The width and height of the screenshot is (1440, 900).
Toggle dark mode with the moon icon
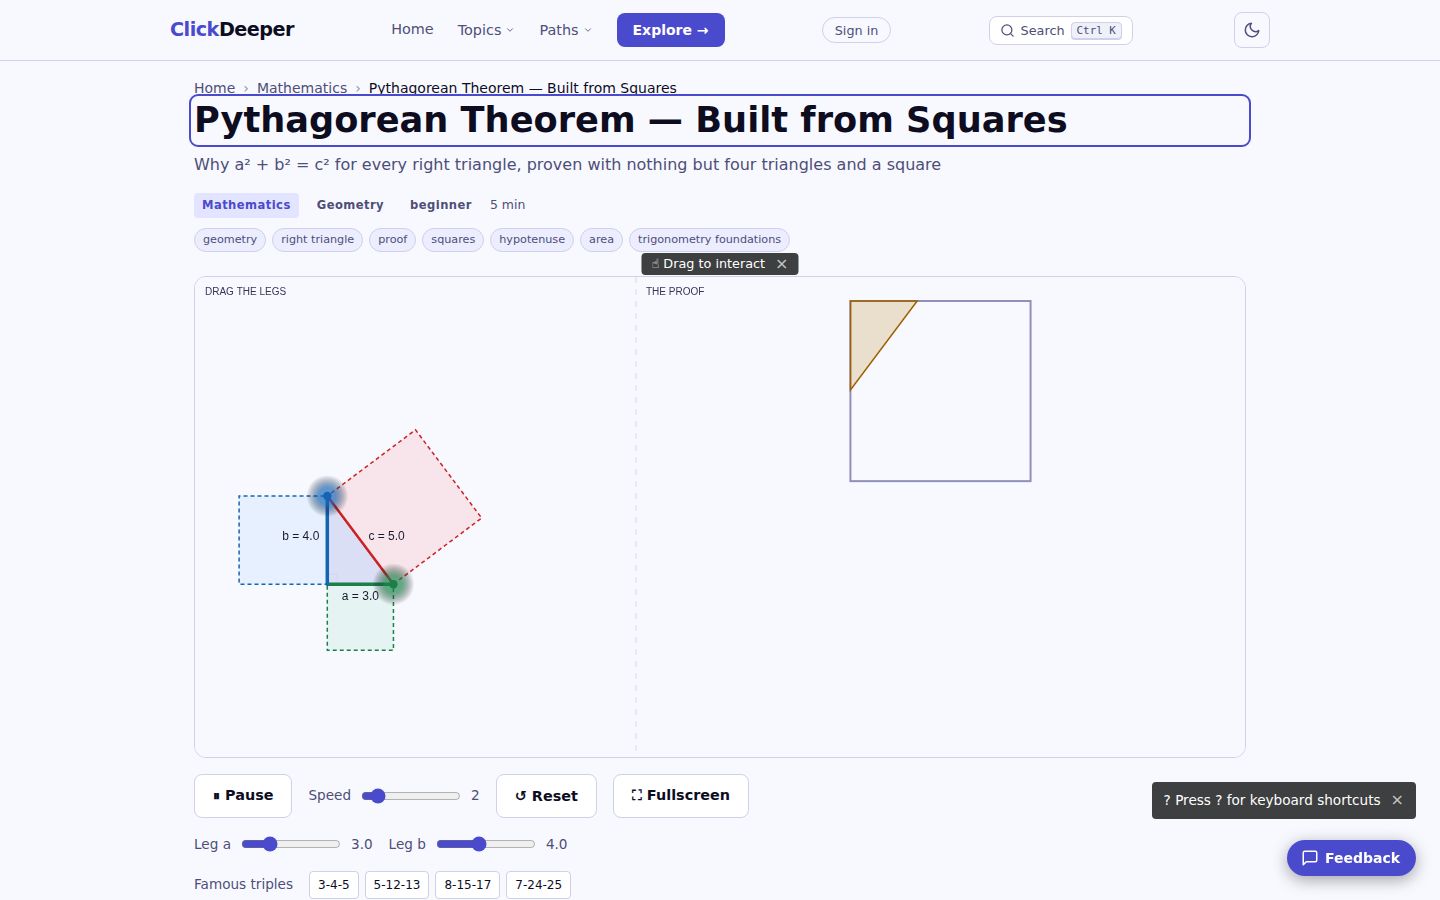point(1252,30)
